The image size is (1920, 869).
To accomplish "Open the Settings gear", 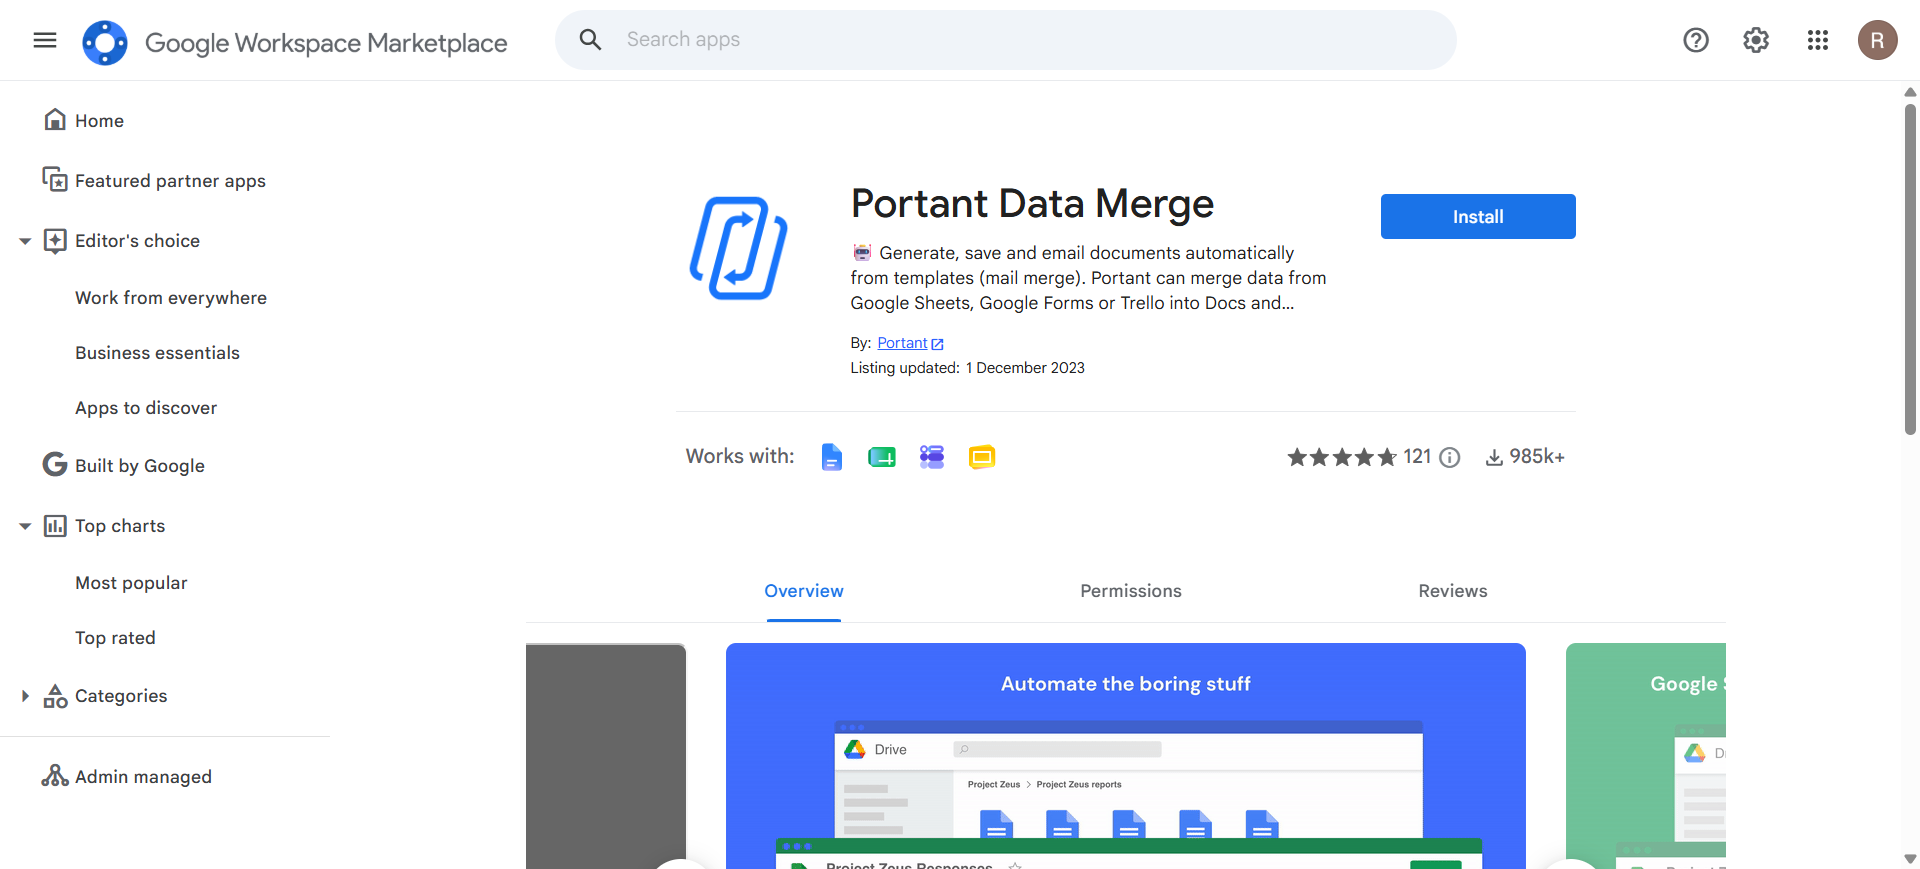I will pos(1756,40).
